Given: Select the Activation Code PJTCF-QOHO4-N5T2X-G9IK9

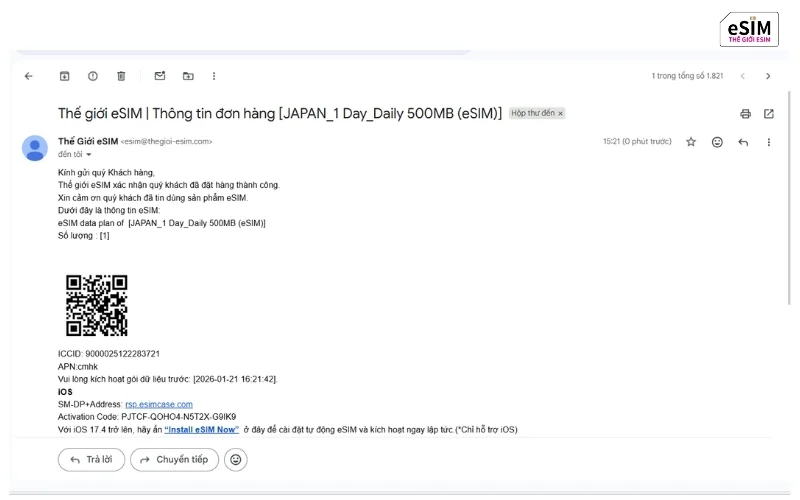Looking at the screenshot, I should [x=179, y=417].
